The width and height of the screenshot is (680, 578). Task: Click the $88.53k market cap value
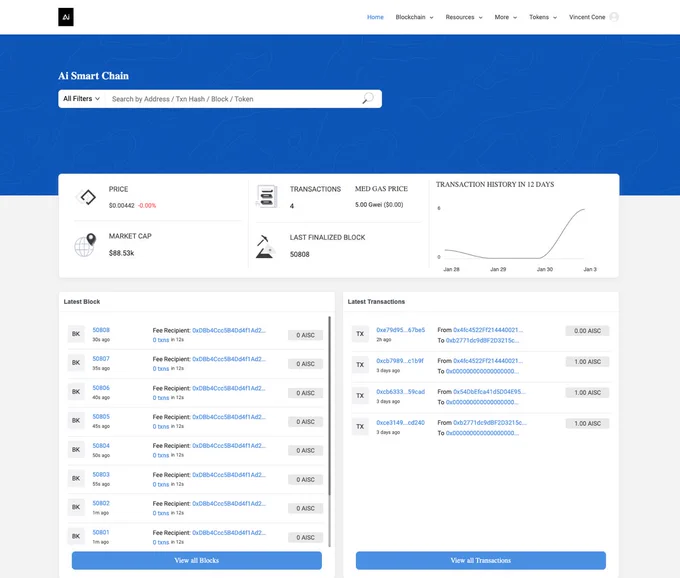click(121, 253)
